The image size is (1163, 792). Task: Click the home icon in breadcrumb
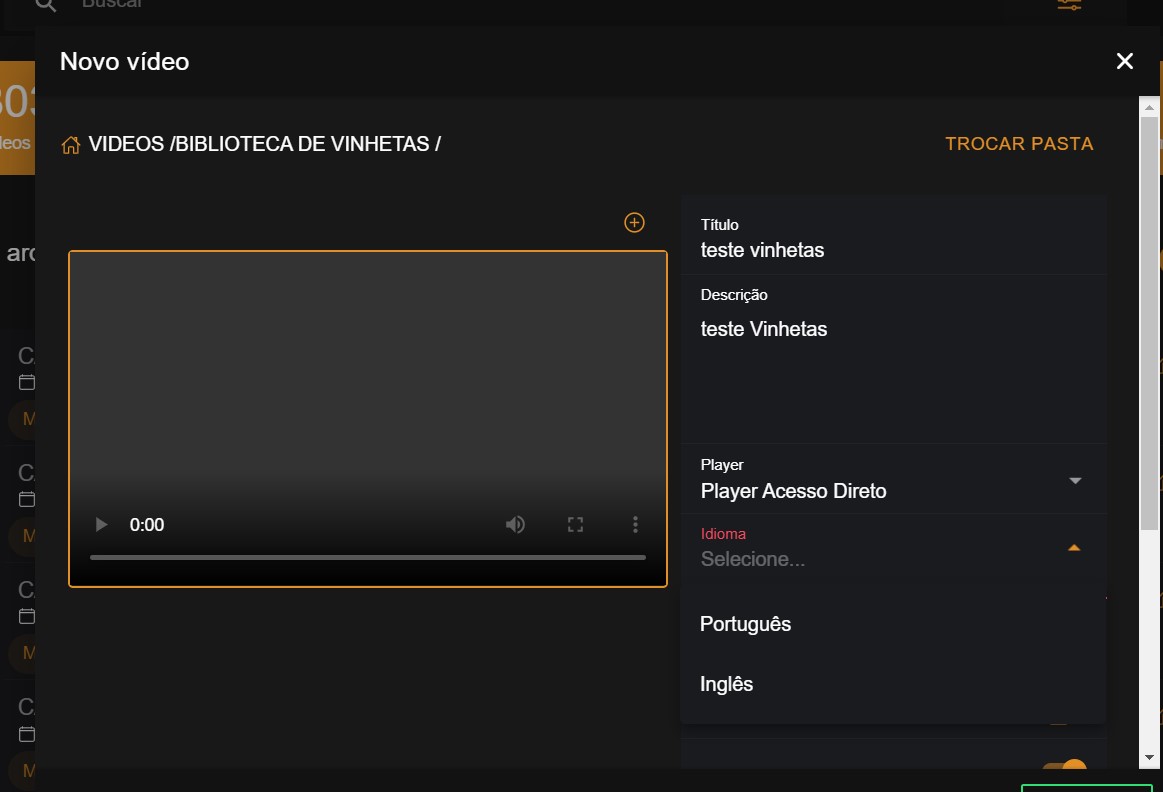[x=70, y=145]
